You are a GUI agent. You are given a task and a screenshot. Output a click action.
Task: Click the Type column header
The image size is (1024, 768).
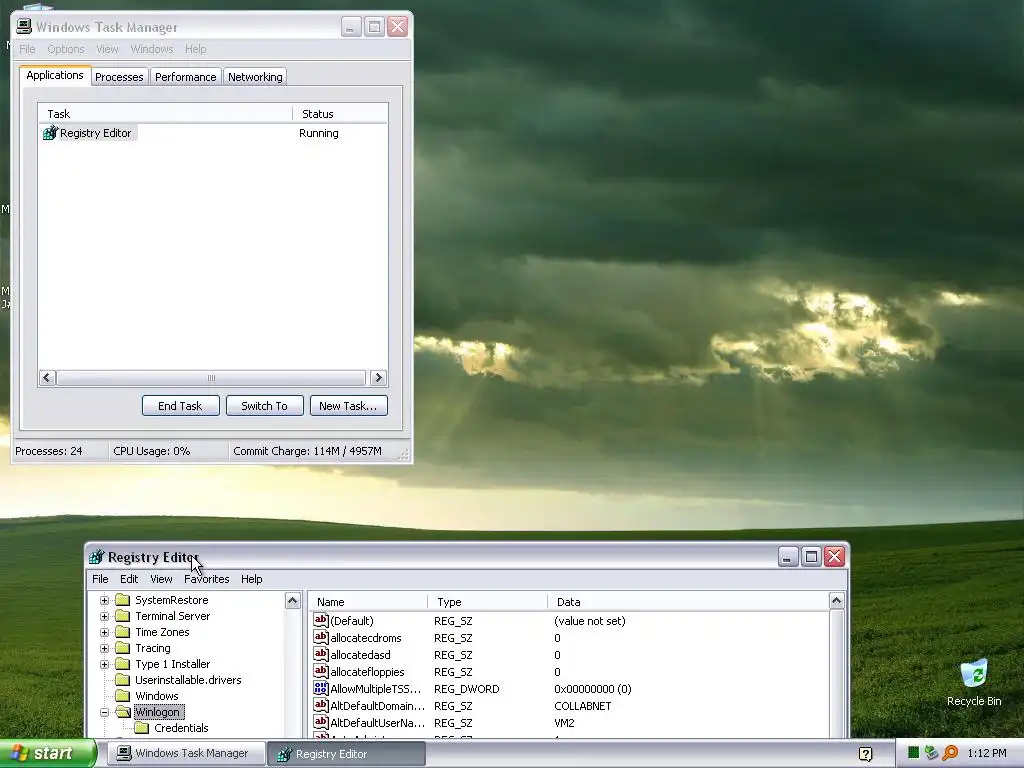(x=488, y=601)
